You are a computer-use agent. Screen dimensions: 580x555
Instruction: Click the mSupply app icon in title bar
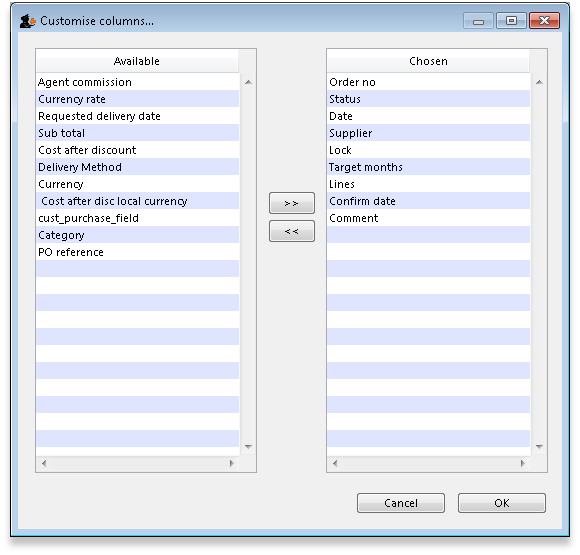pos(27,21)
